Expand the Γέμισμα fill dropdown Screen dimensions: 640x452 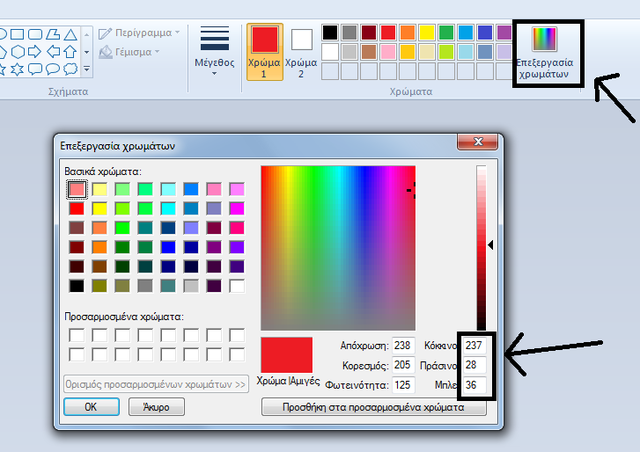[157, 52]
